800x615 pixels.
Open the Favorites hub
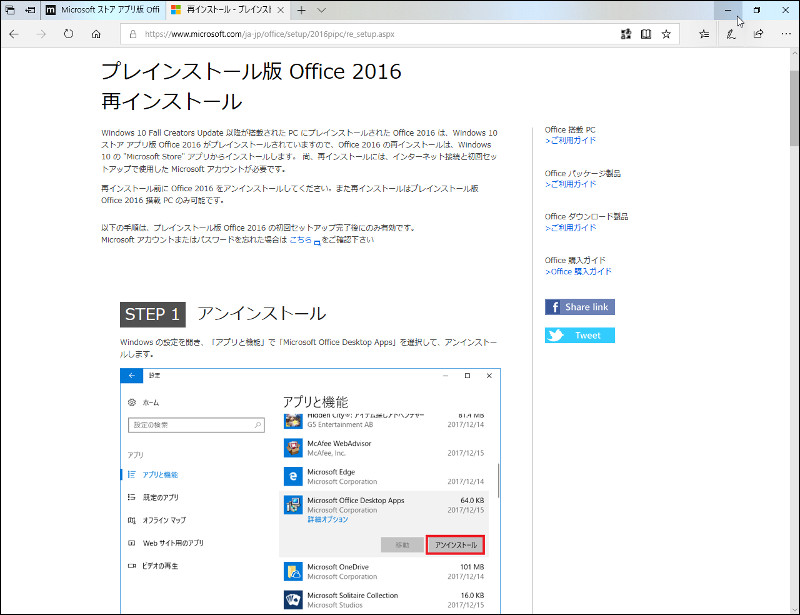coord(704,34)
